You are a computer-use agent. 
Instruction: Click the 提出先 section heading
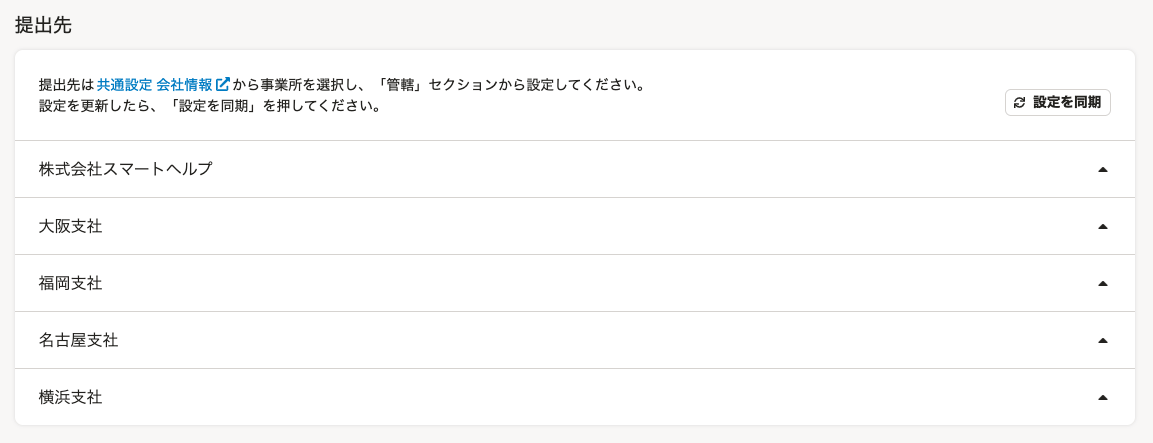[43, 24]
